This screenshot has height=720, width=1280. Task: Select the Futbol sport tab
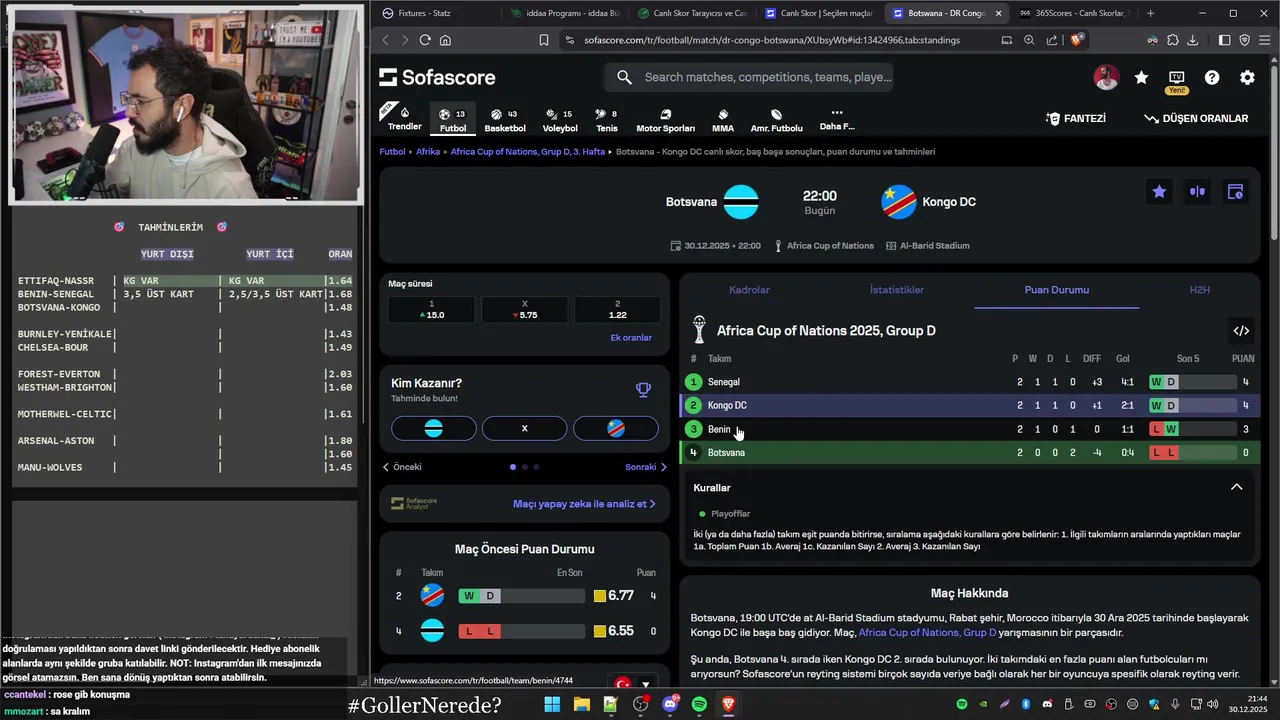point(453,120)
